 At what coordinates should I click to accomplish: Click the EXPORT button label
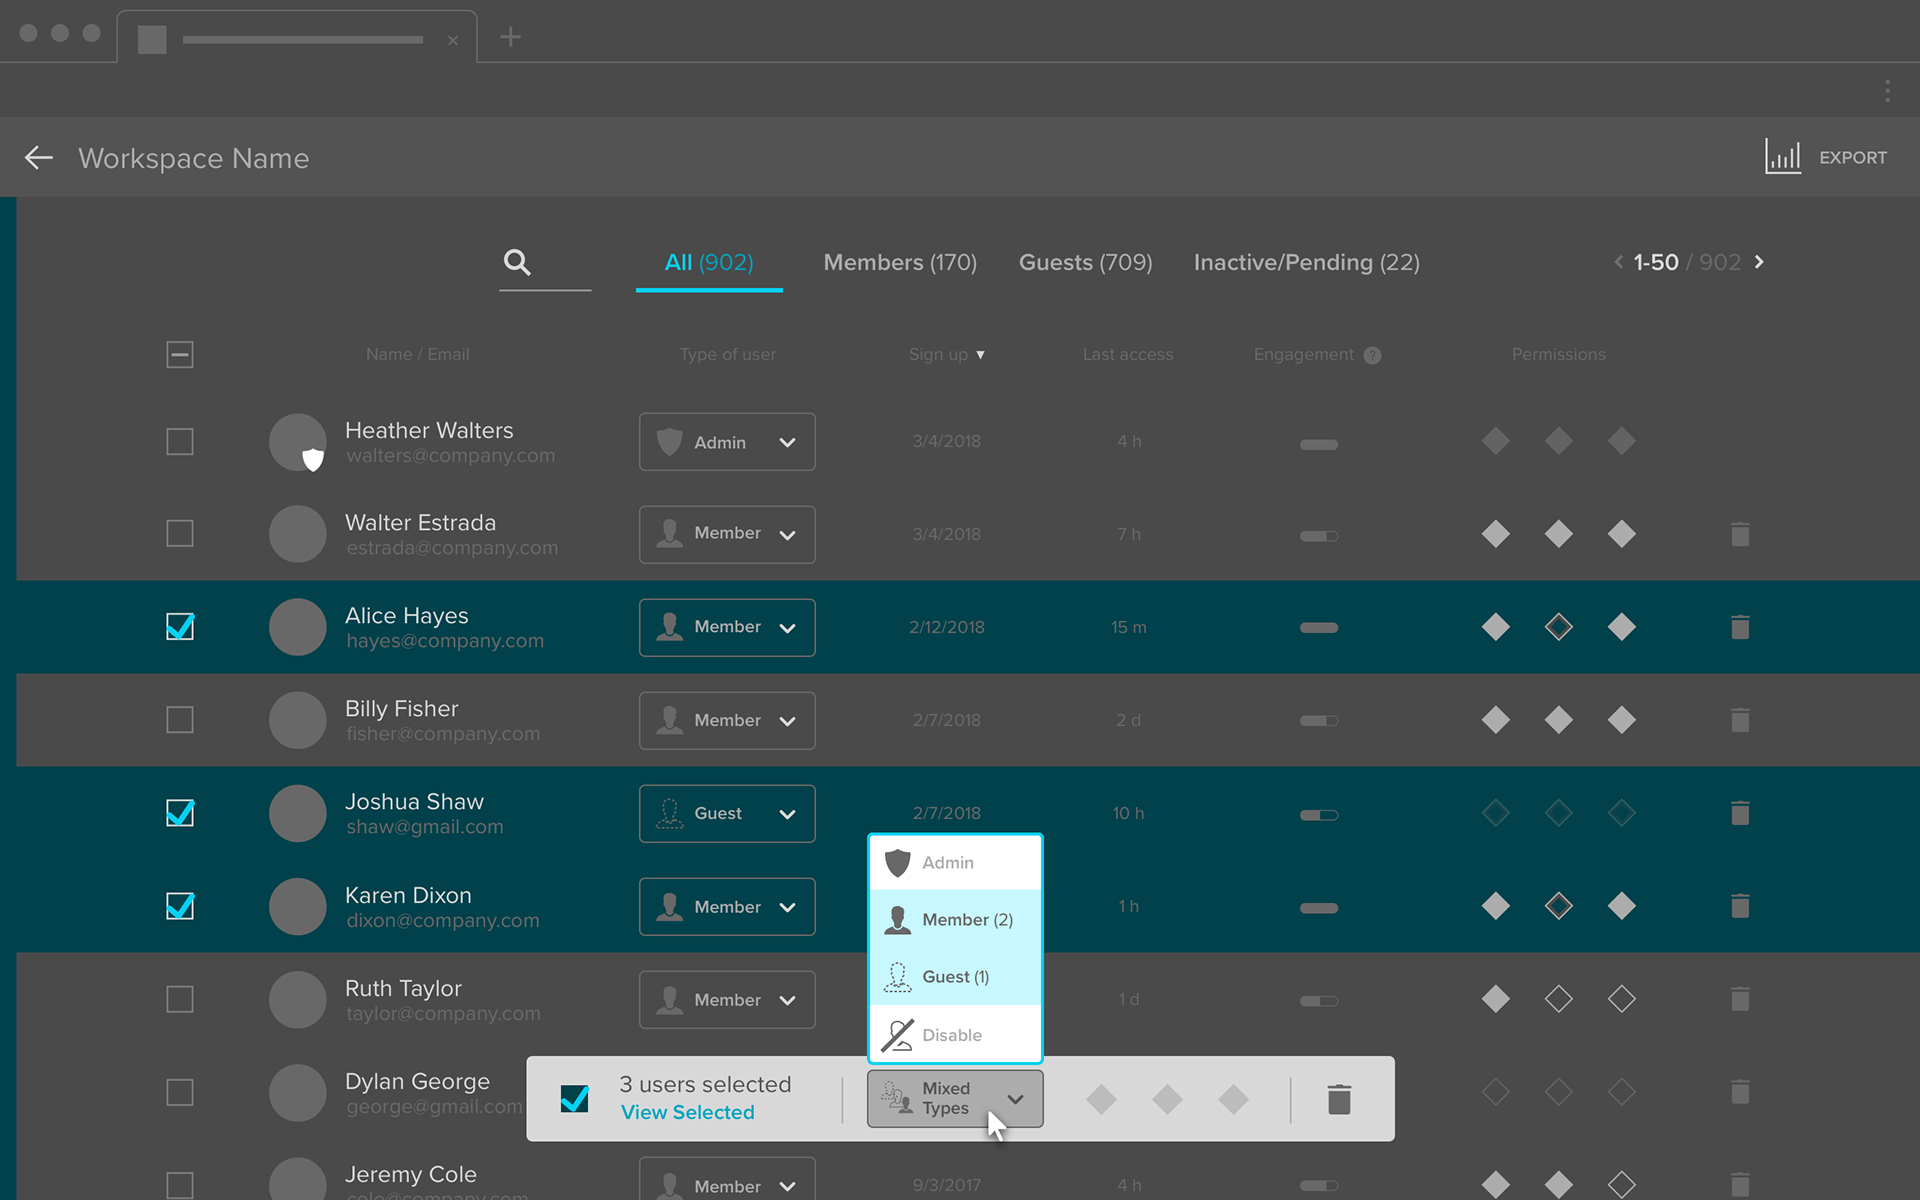point(1852,158)
